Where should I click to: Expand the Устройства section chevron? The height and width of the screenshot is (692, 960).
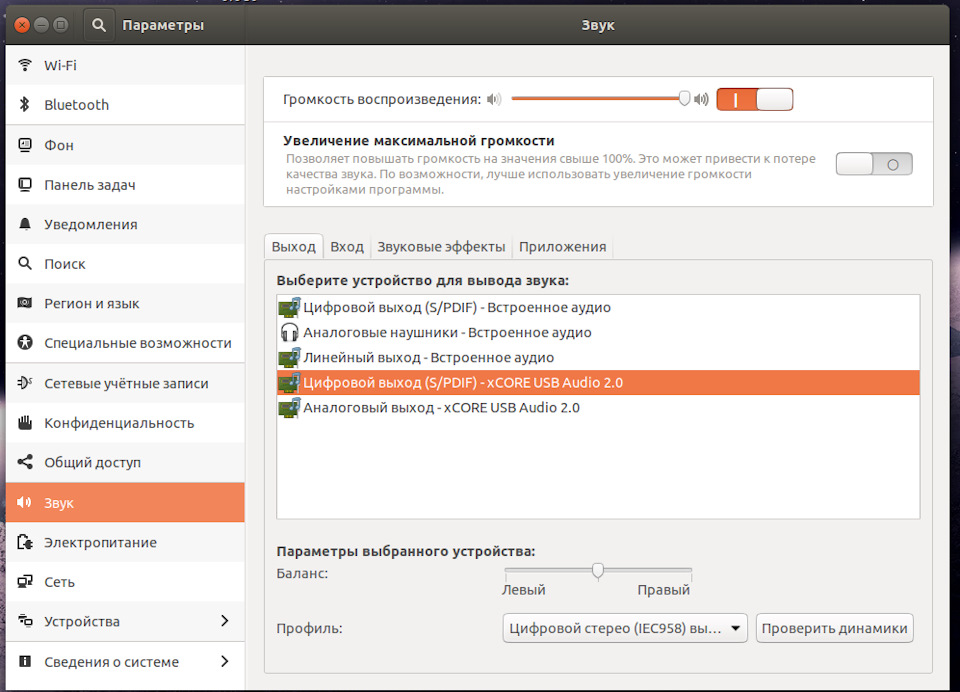(225, 621)
